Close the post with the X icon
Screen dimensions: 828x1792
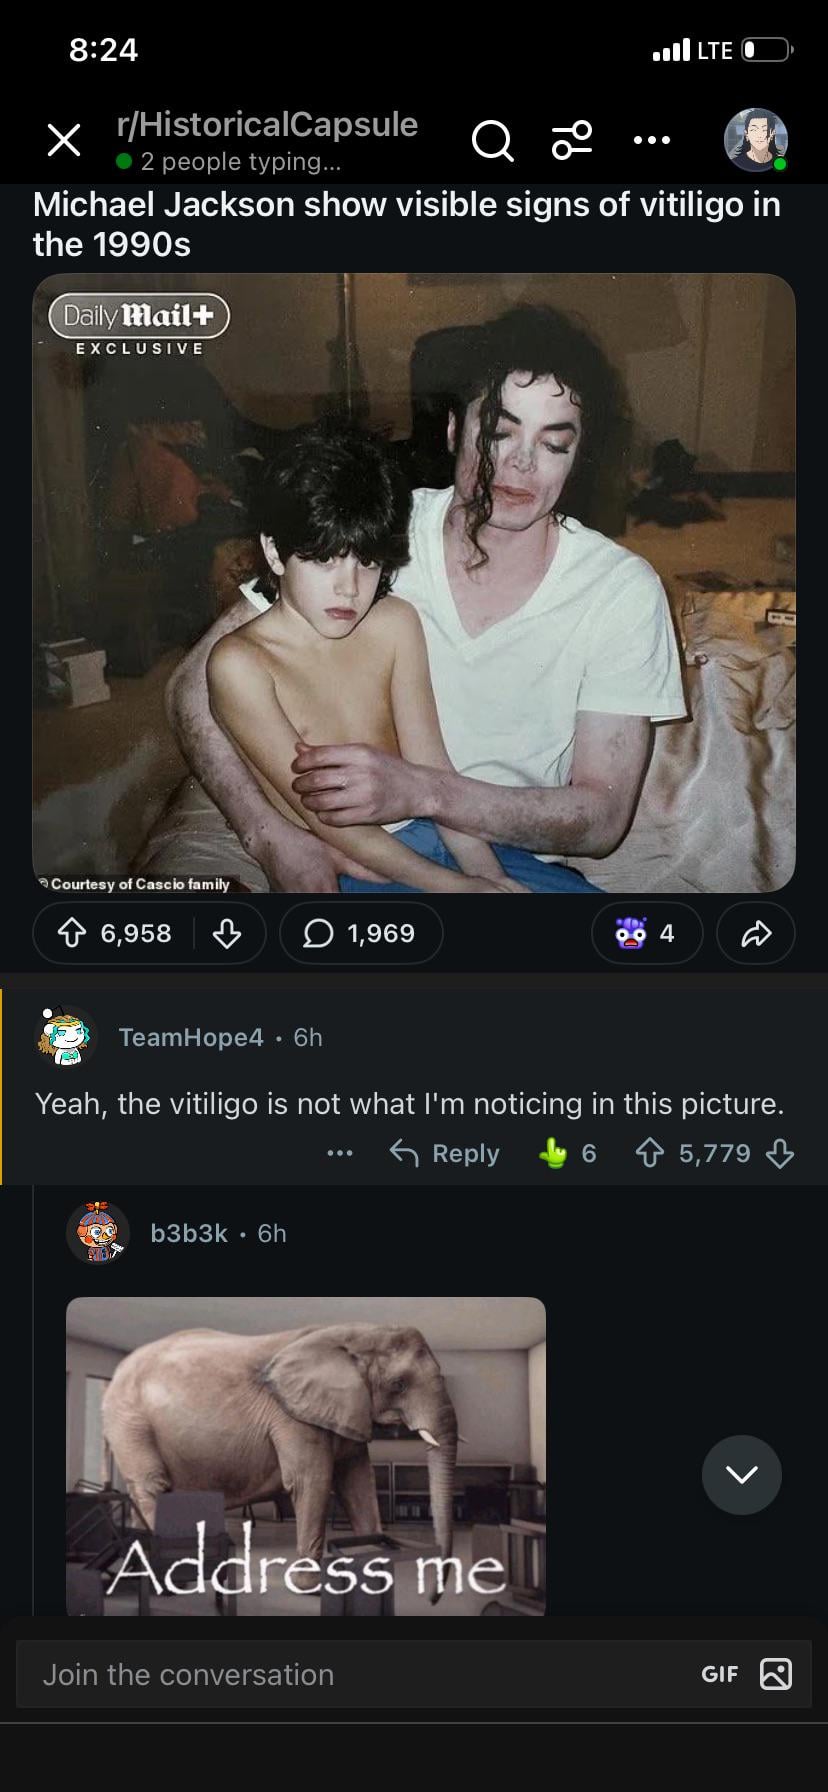click(64, 141)
